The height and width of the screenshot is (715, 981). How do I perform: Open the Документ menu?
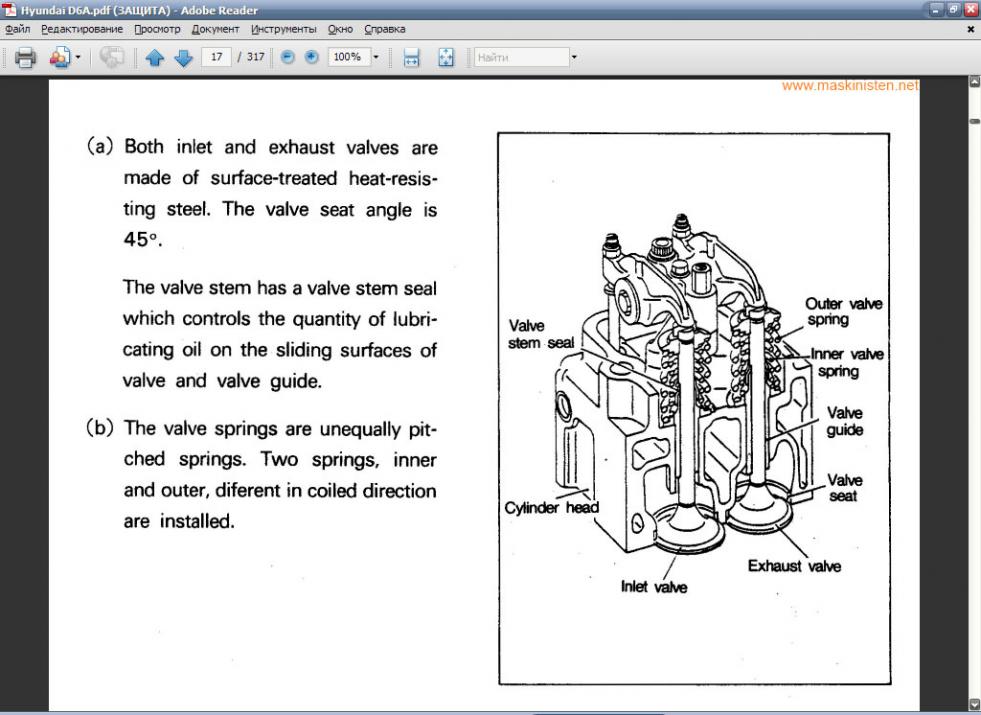point(215,29)
